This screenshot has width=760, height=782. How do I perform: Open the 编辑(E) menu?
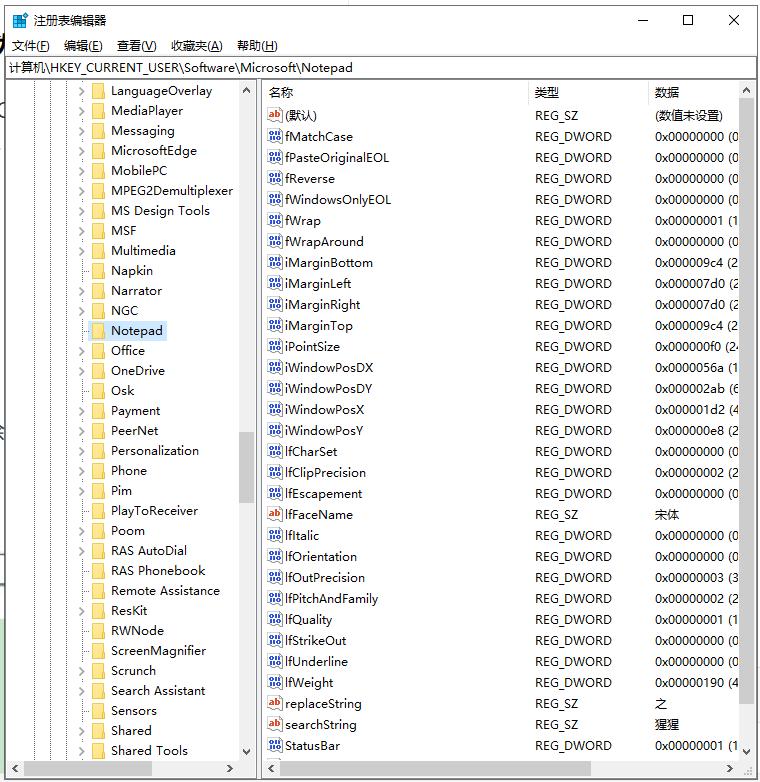[83, 46]
